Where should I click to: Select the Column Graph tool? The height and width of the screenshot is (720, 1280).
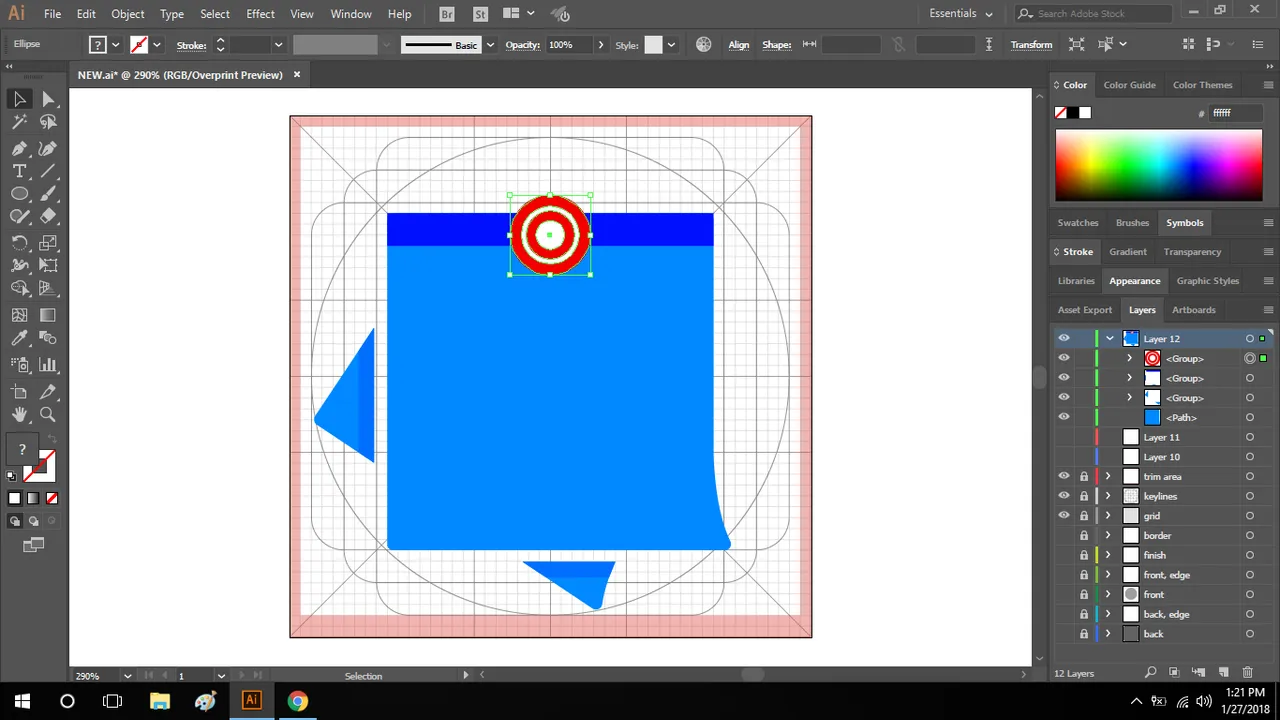click(x=48, y=365)
